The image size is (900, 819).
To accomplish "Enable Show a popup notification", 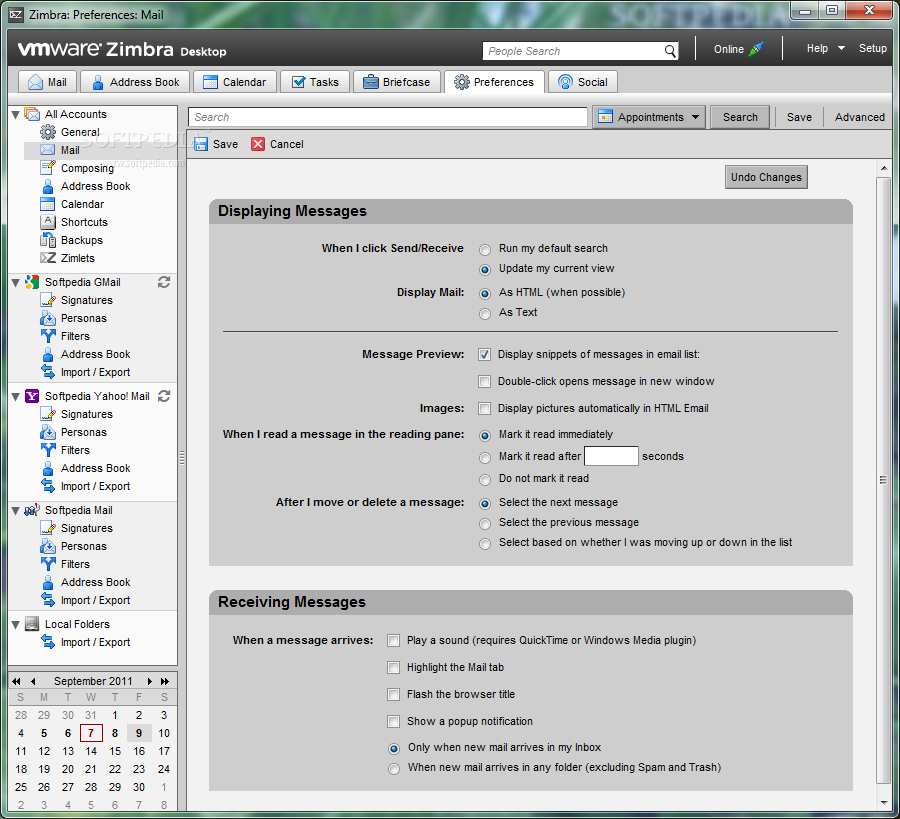I will 393,721.
